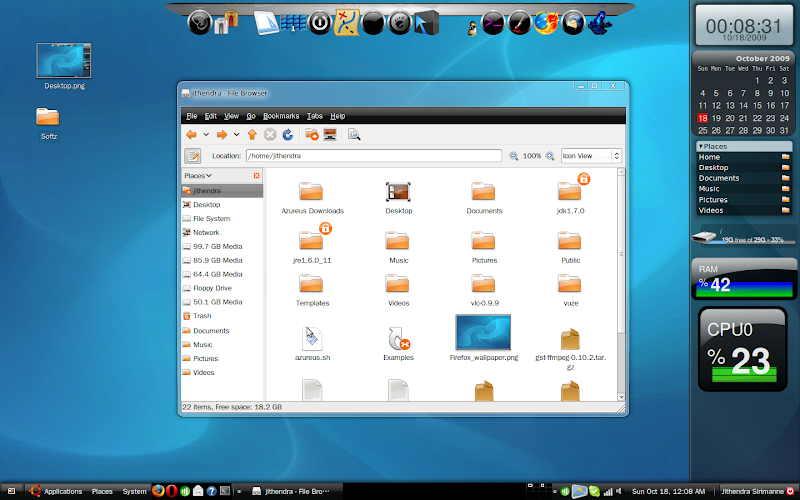Close the Places side pane

pos(257,176)
